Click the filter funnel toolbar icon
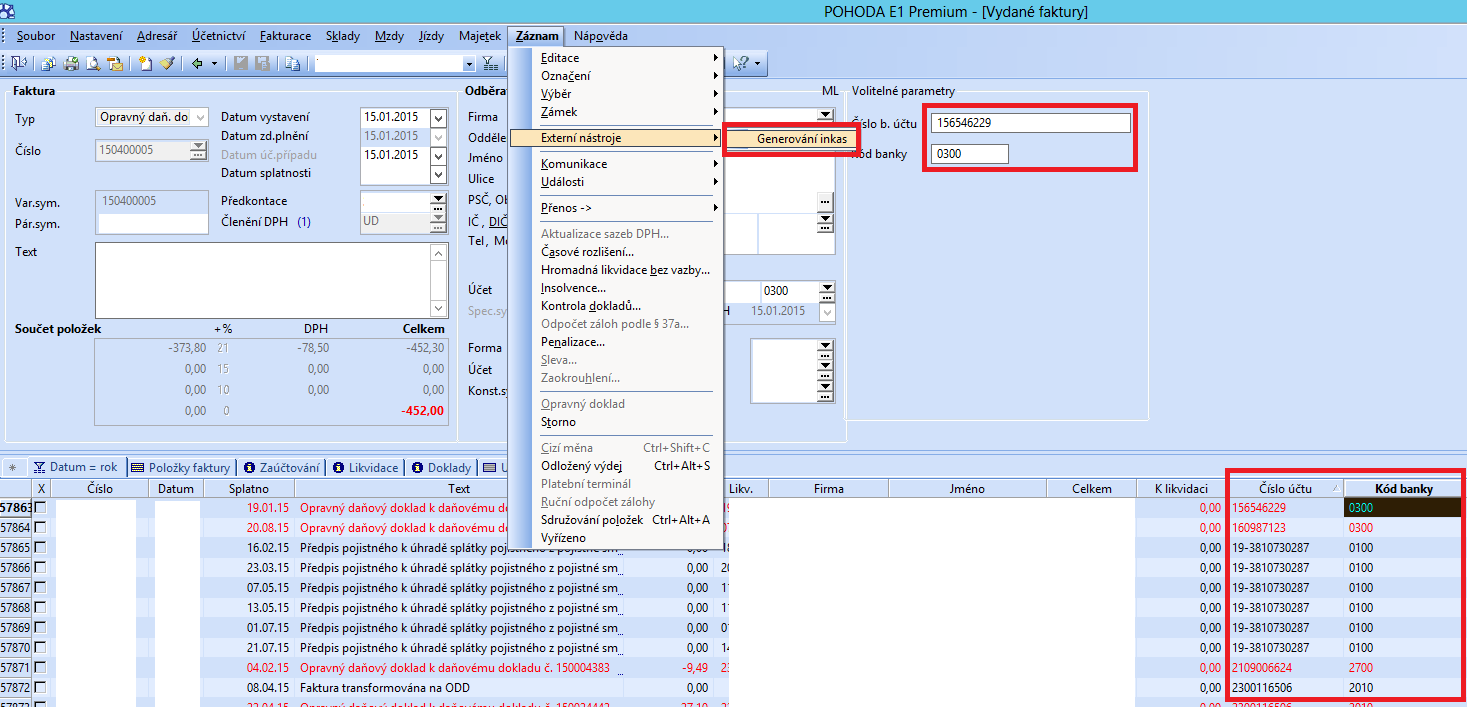1467x707 pixels. click(x=490, y=63)
